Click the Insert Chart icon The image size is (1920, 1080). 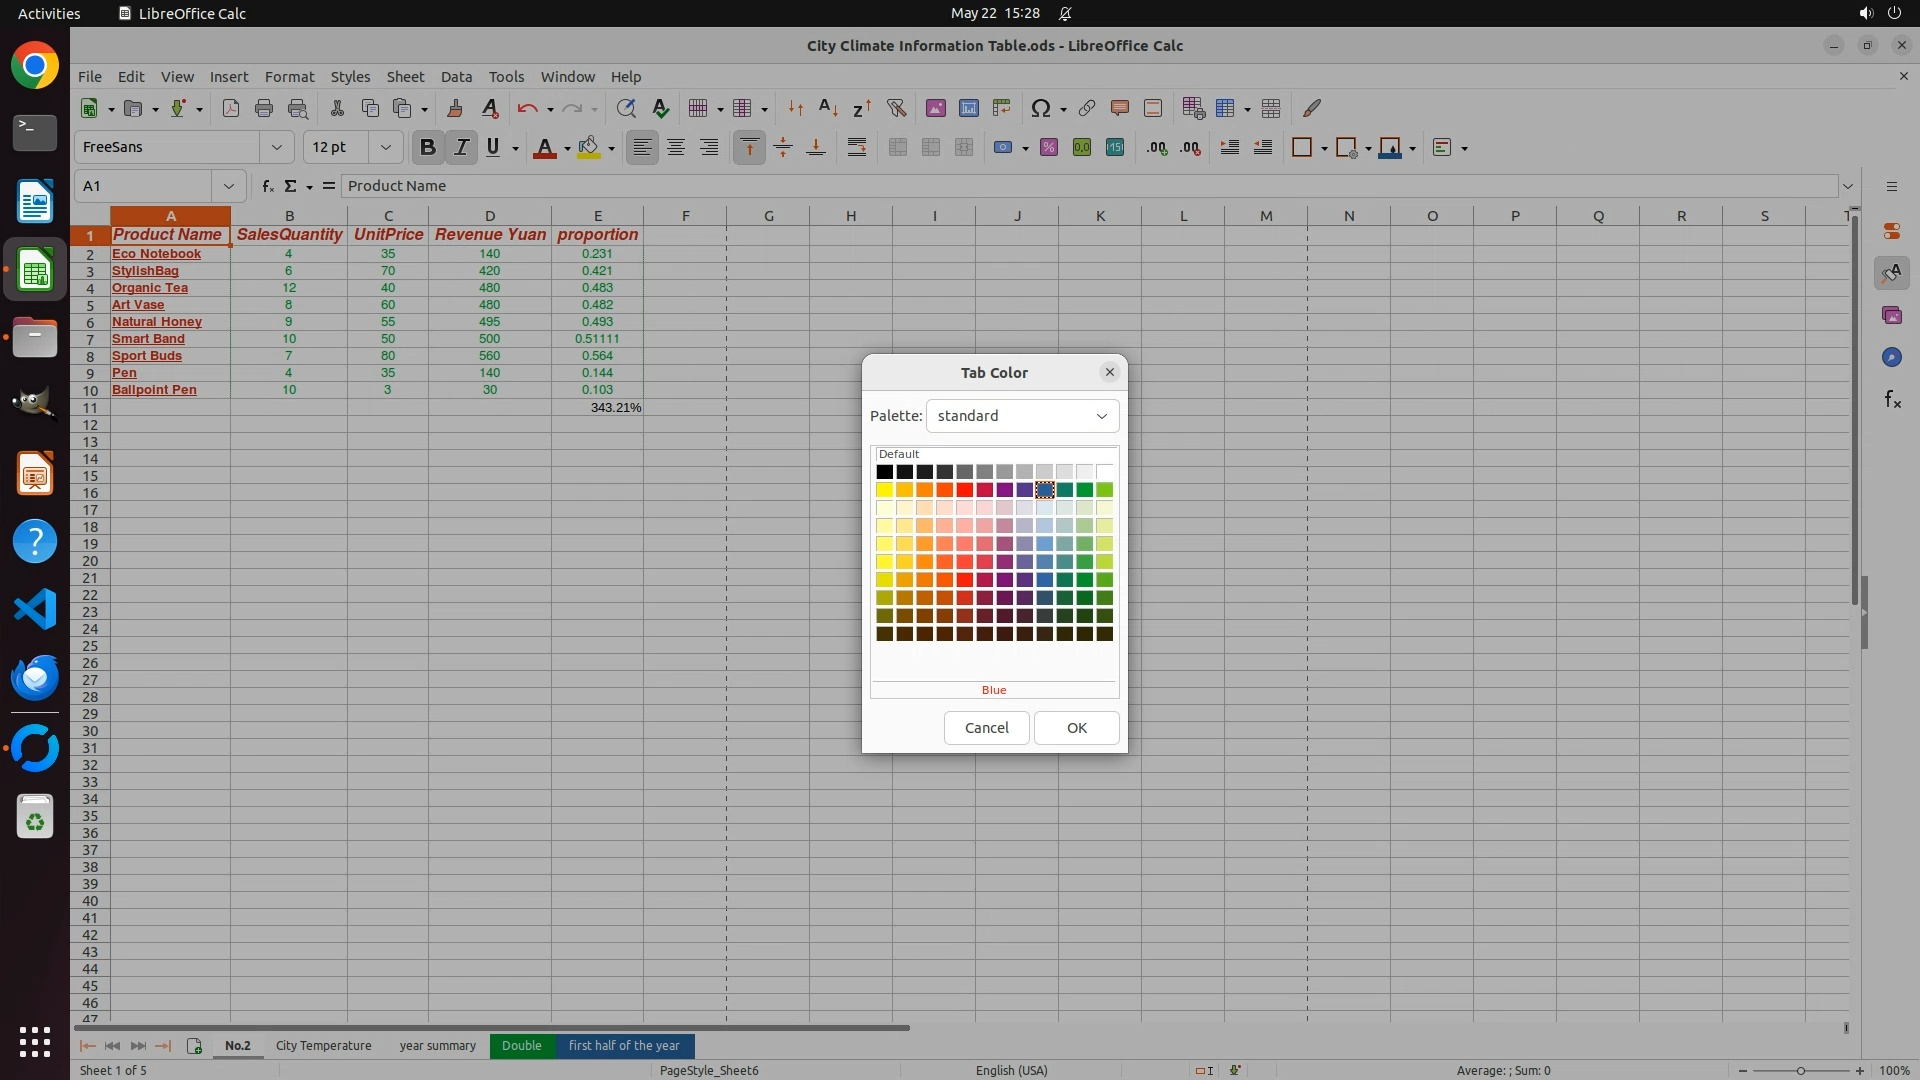click(x=968, y=108)
